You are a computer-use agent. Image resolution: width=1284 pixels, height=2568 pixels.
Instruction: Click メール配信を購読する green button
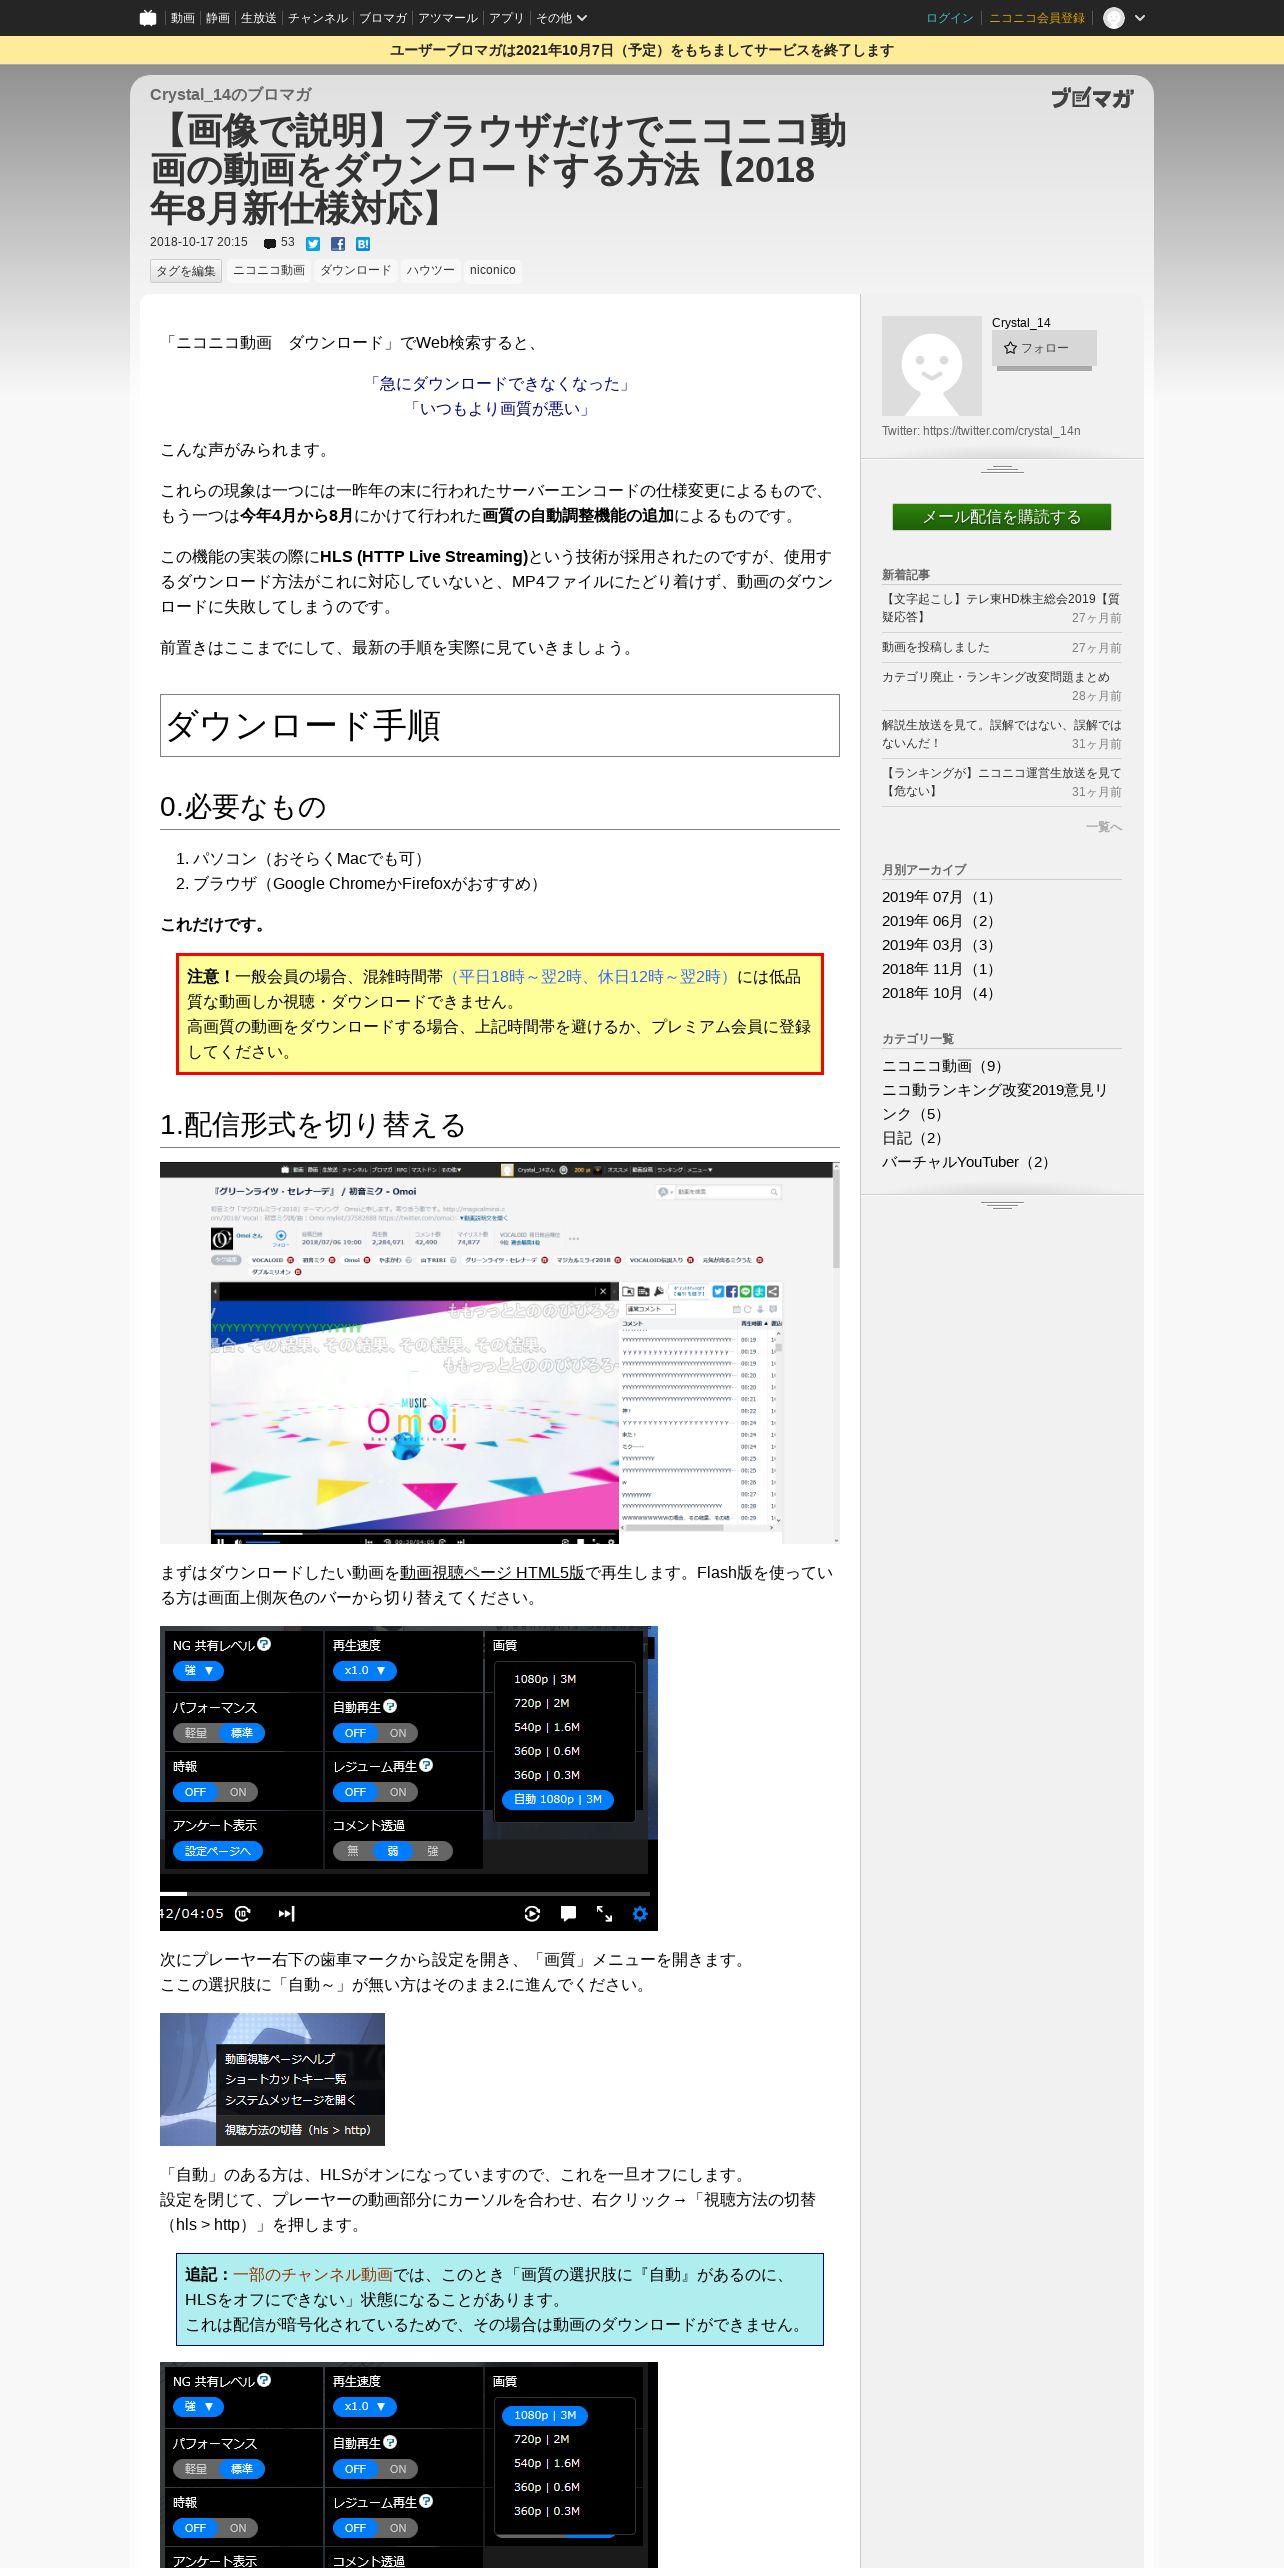(1002, 517)
